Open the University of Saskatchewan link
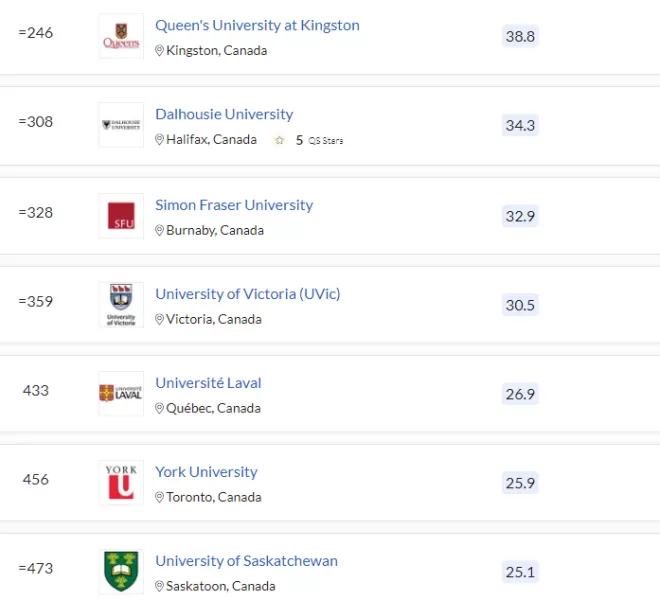 click(246, 561)
